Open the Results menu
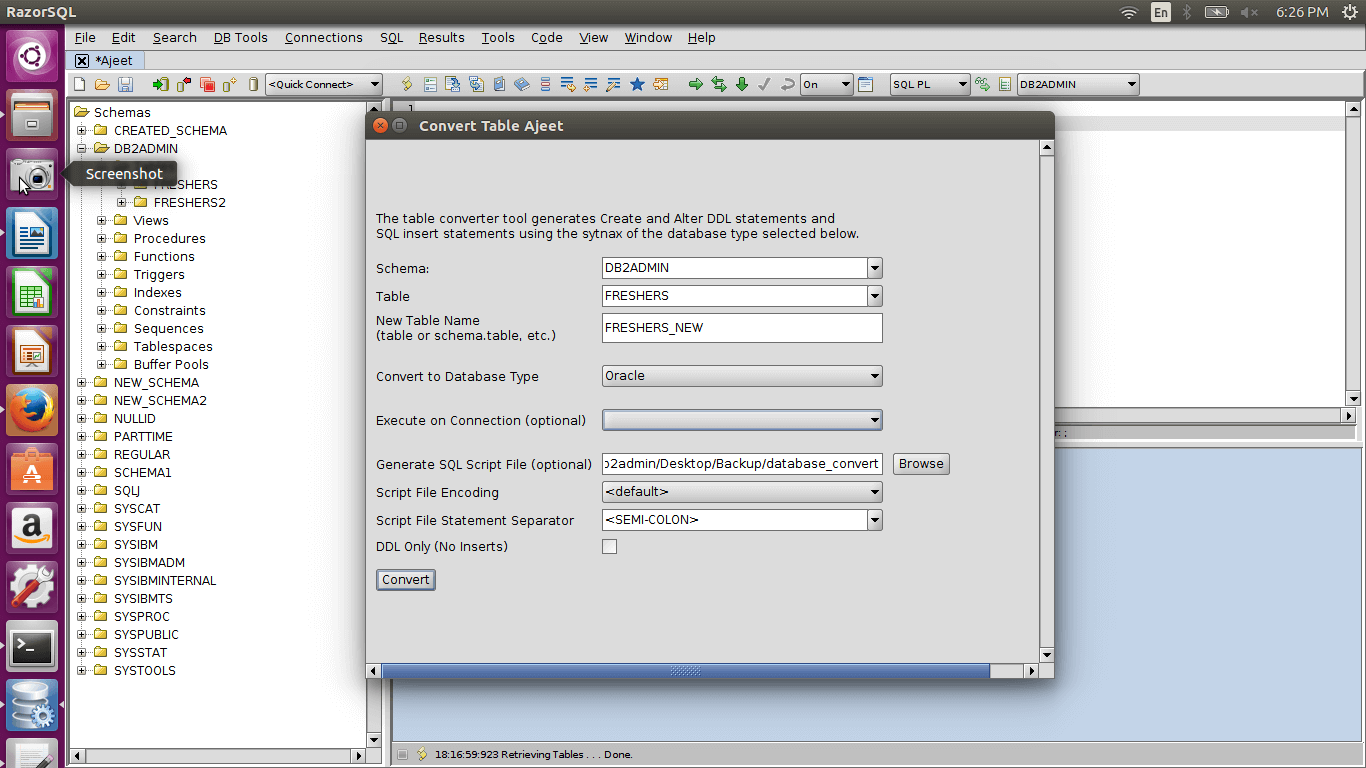 point(442,38)
